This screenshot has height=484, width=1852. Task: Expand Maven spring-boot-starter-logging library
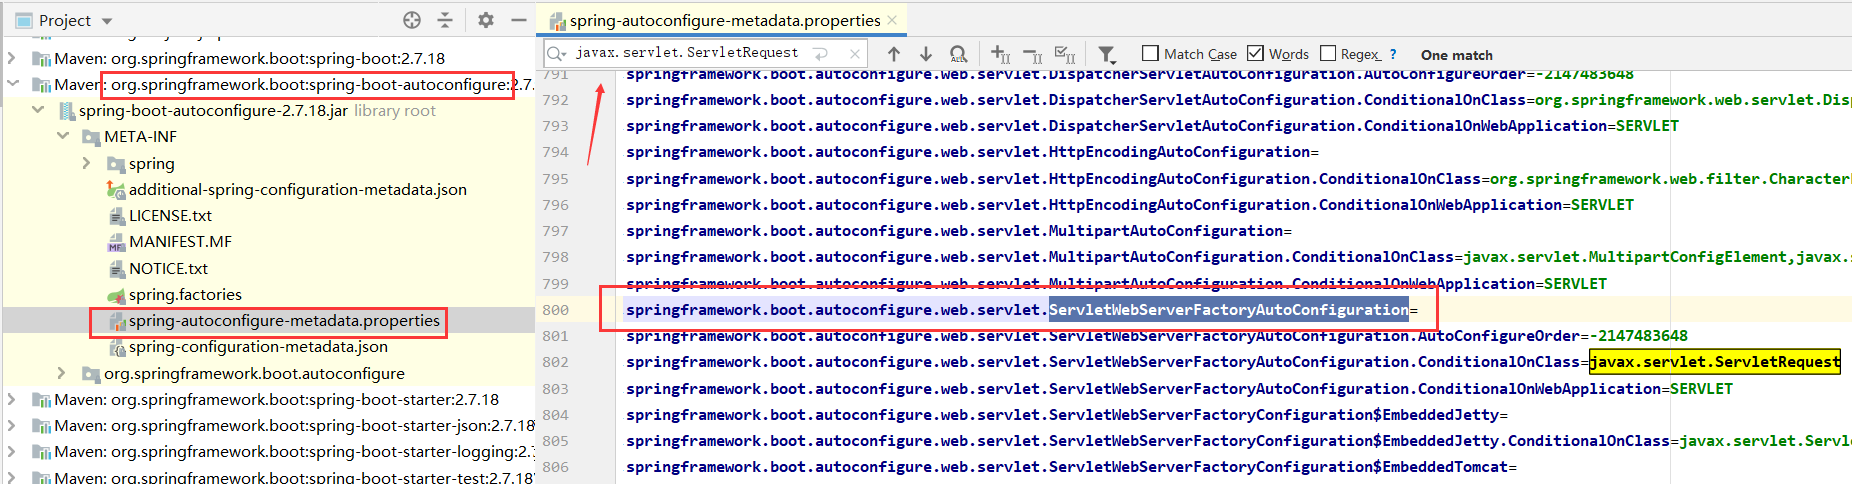[x=12, y=451]
